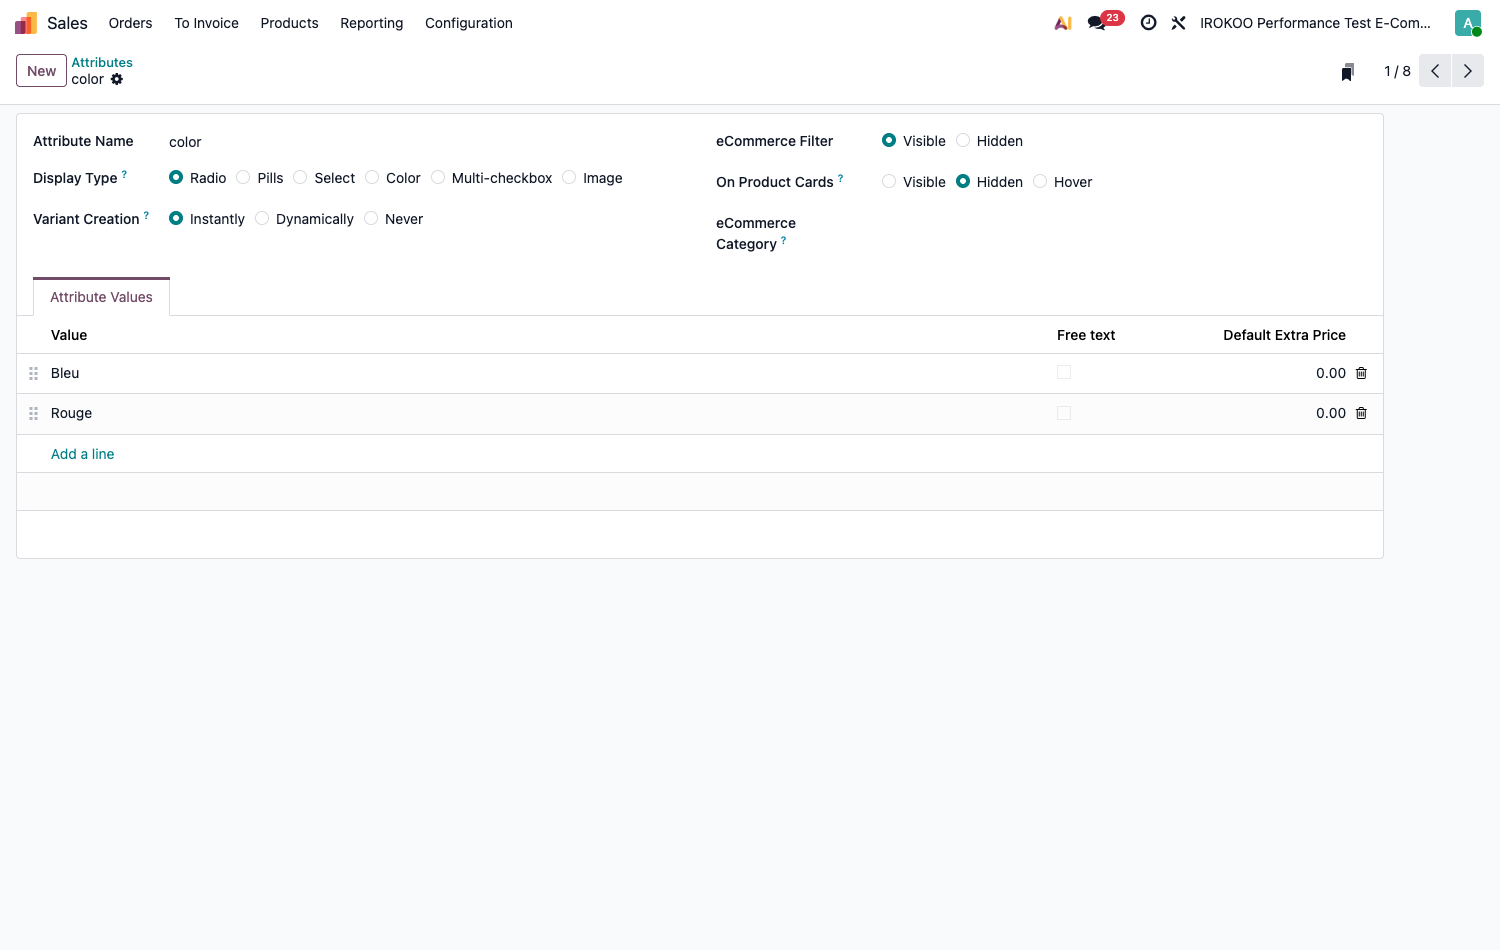The height and width of the screenshot is (950, 1500).
Task: Go to the previous attribute record
Action: click(x=1435, y=71)
